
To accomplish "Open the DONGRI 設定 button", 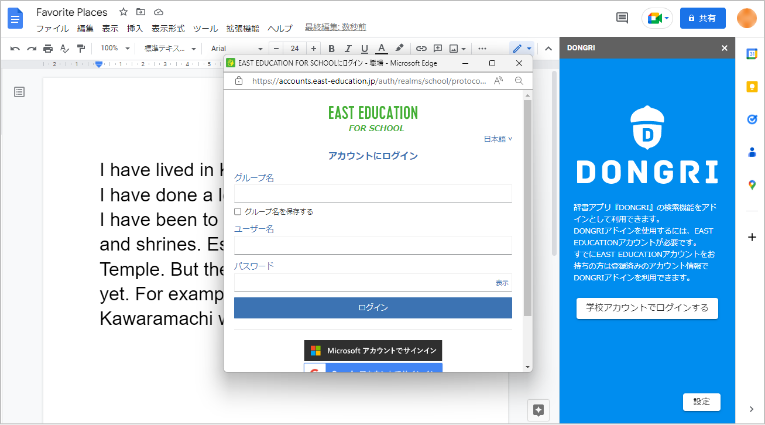I will pos(701,402).
